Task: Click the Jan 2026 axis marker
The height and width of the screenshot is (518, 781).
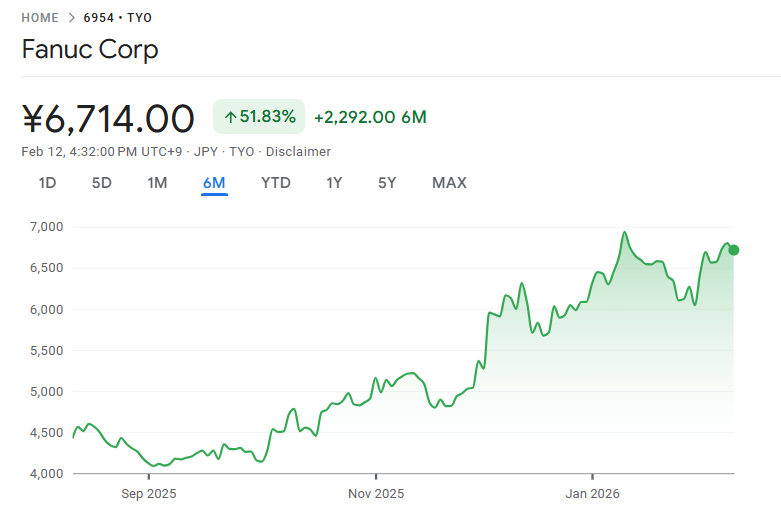Action: 591,493
